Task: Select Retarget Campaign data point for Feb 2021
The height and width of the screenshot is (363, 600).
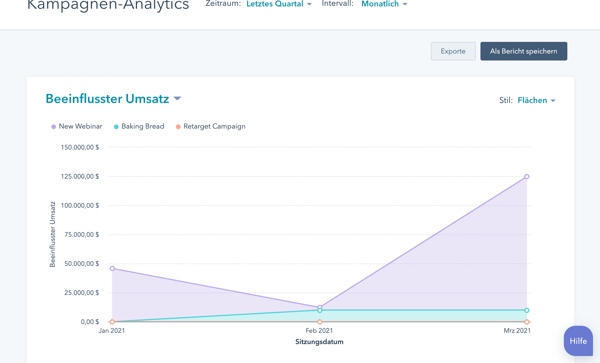Action: (x=320, y=322)
